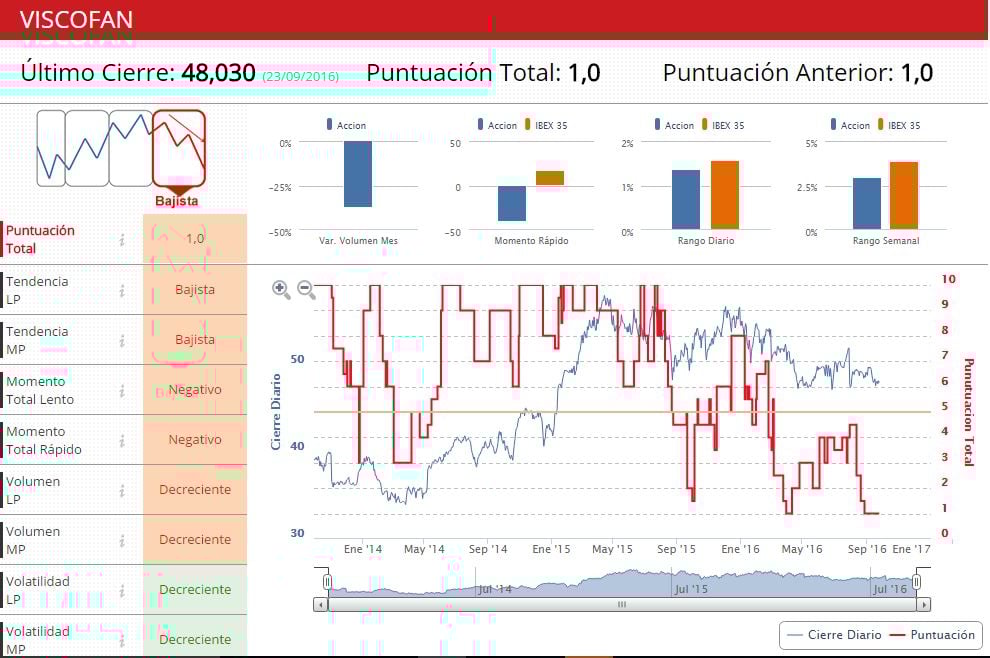Open info icon for Momento Total Lento row

click(x=122, y=391)
